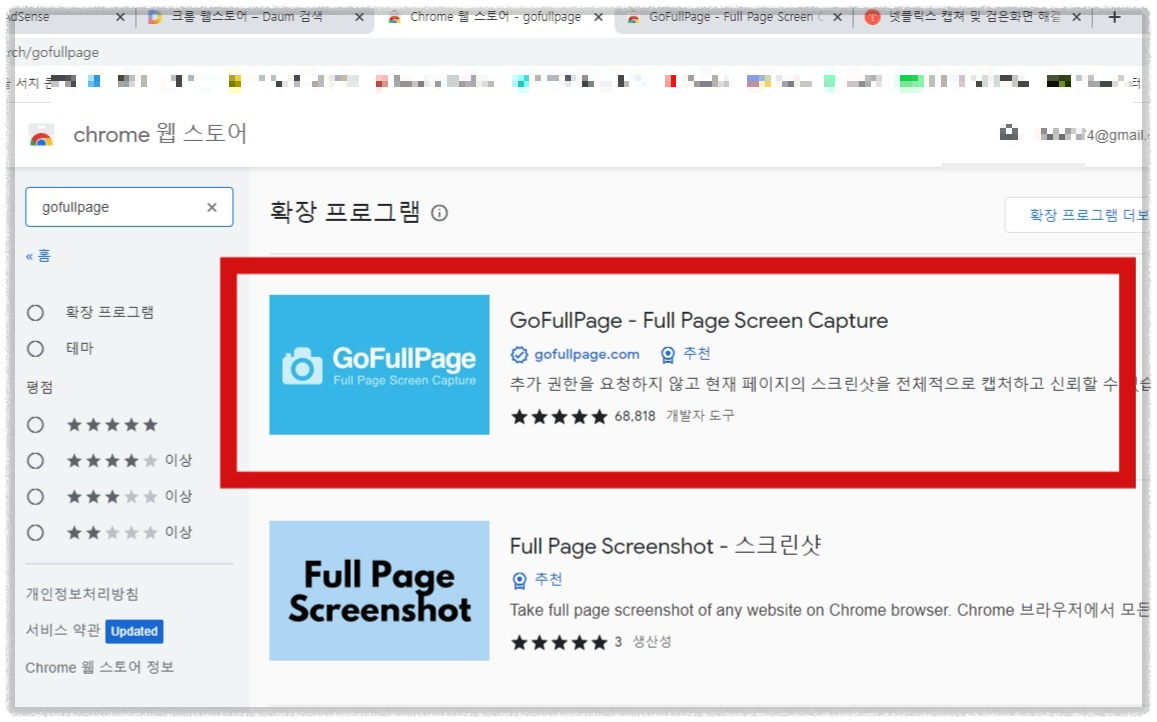Image resolution: width=1157 pixels, height=722 pixels.
Task: Click the GoFullPage camera thumbnail image
Action: pos(379,365)
